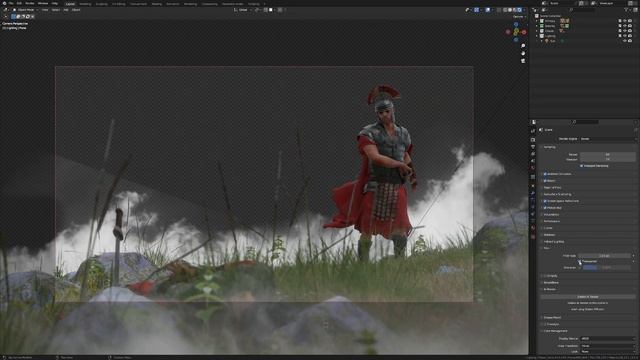Open the outliner filter funnel icon
This screenshot has height=360, width=640.
[x=627, y=10]
